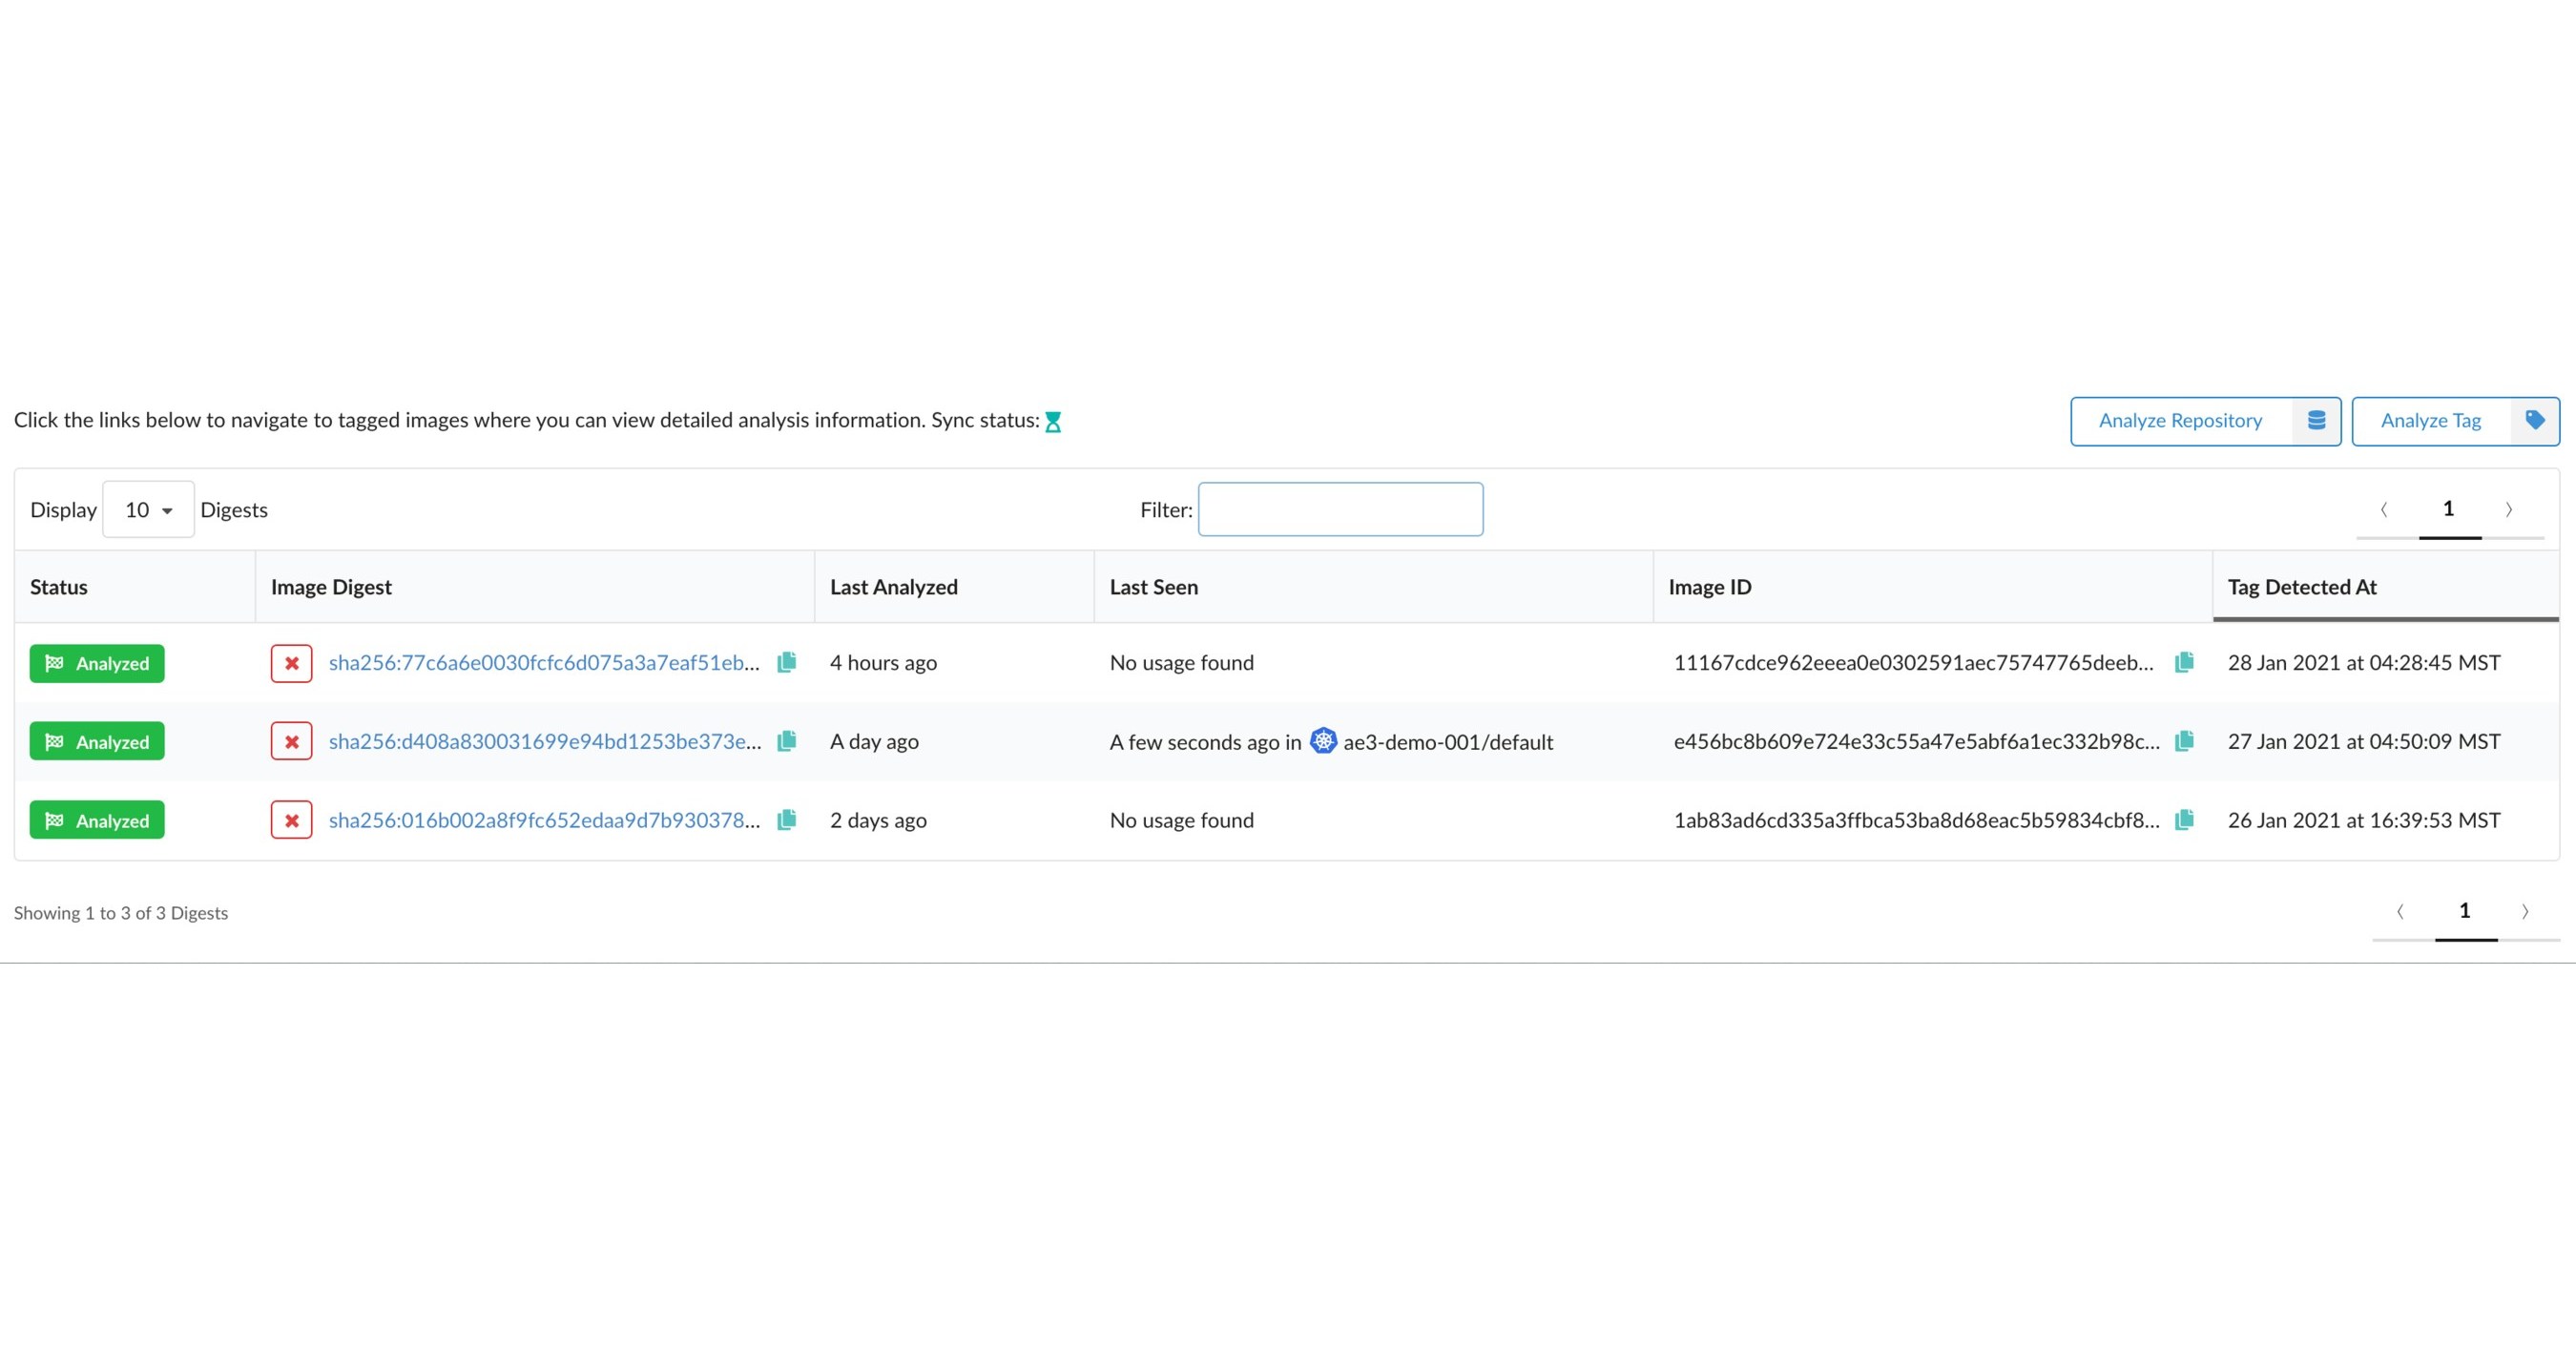Open digest link sha256:d408a830031699e94bd1253be373e

(x=545, y=741)
